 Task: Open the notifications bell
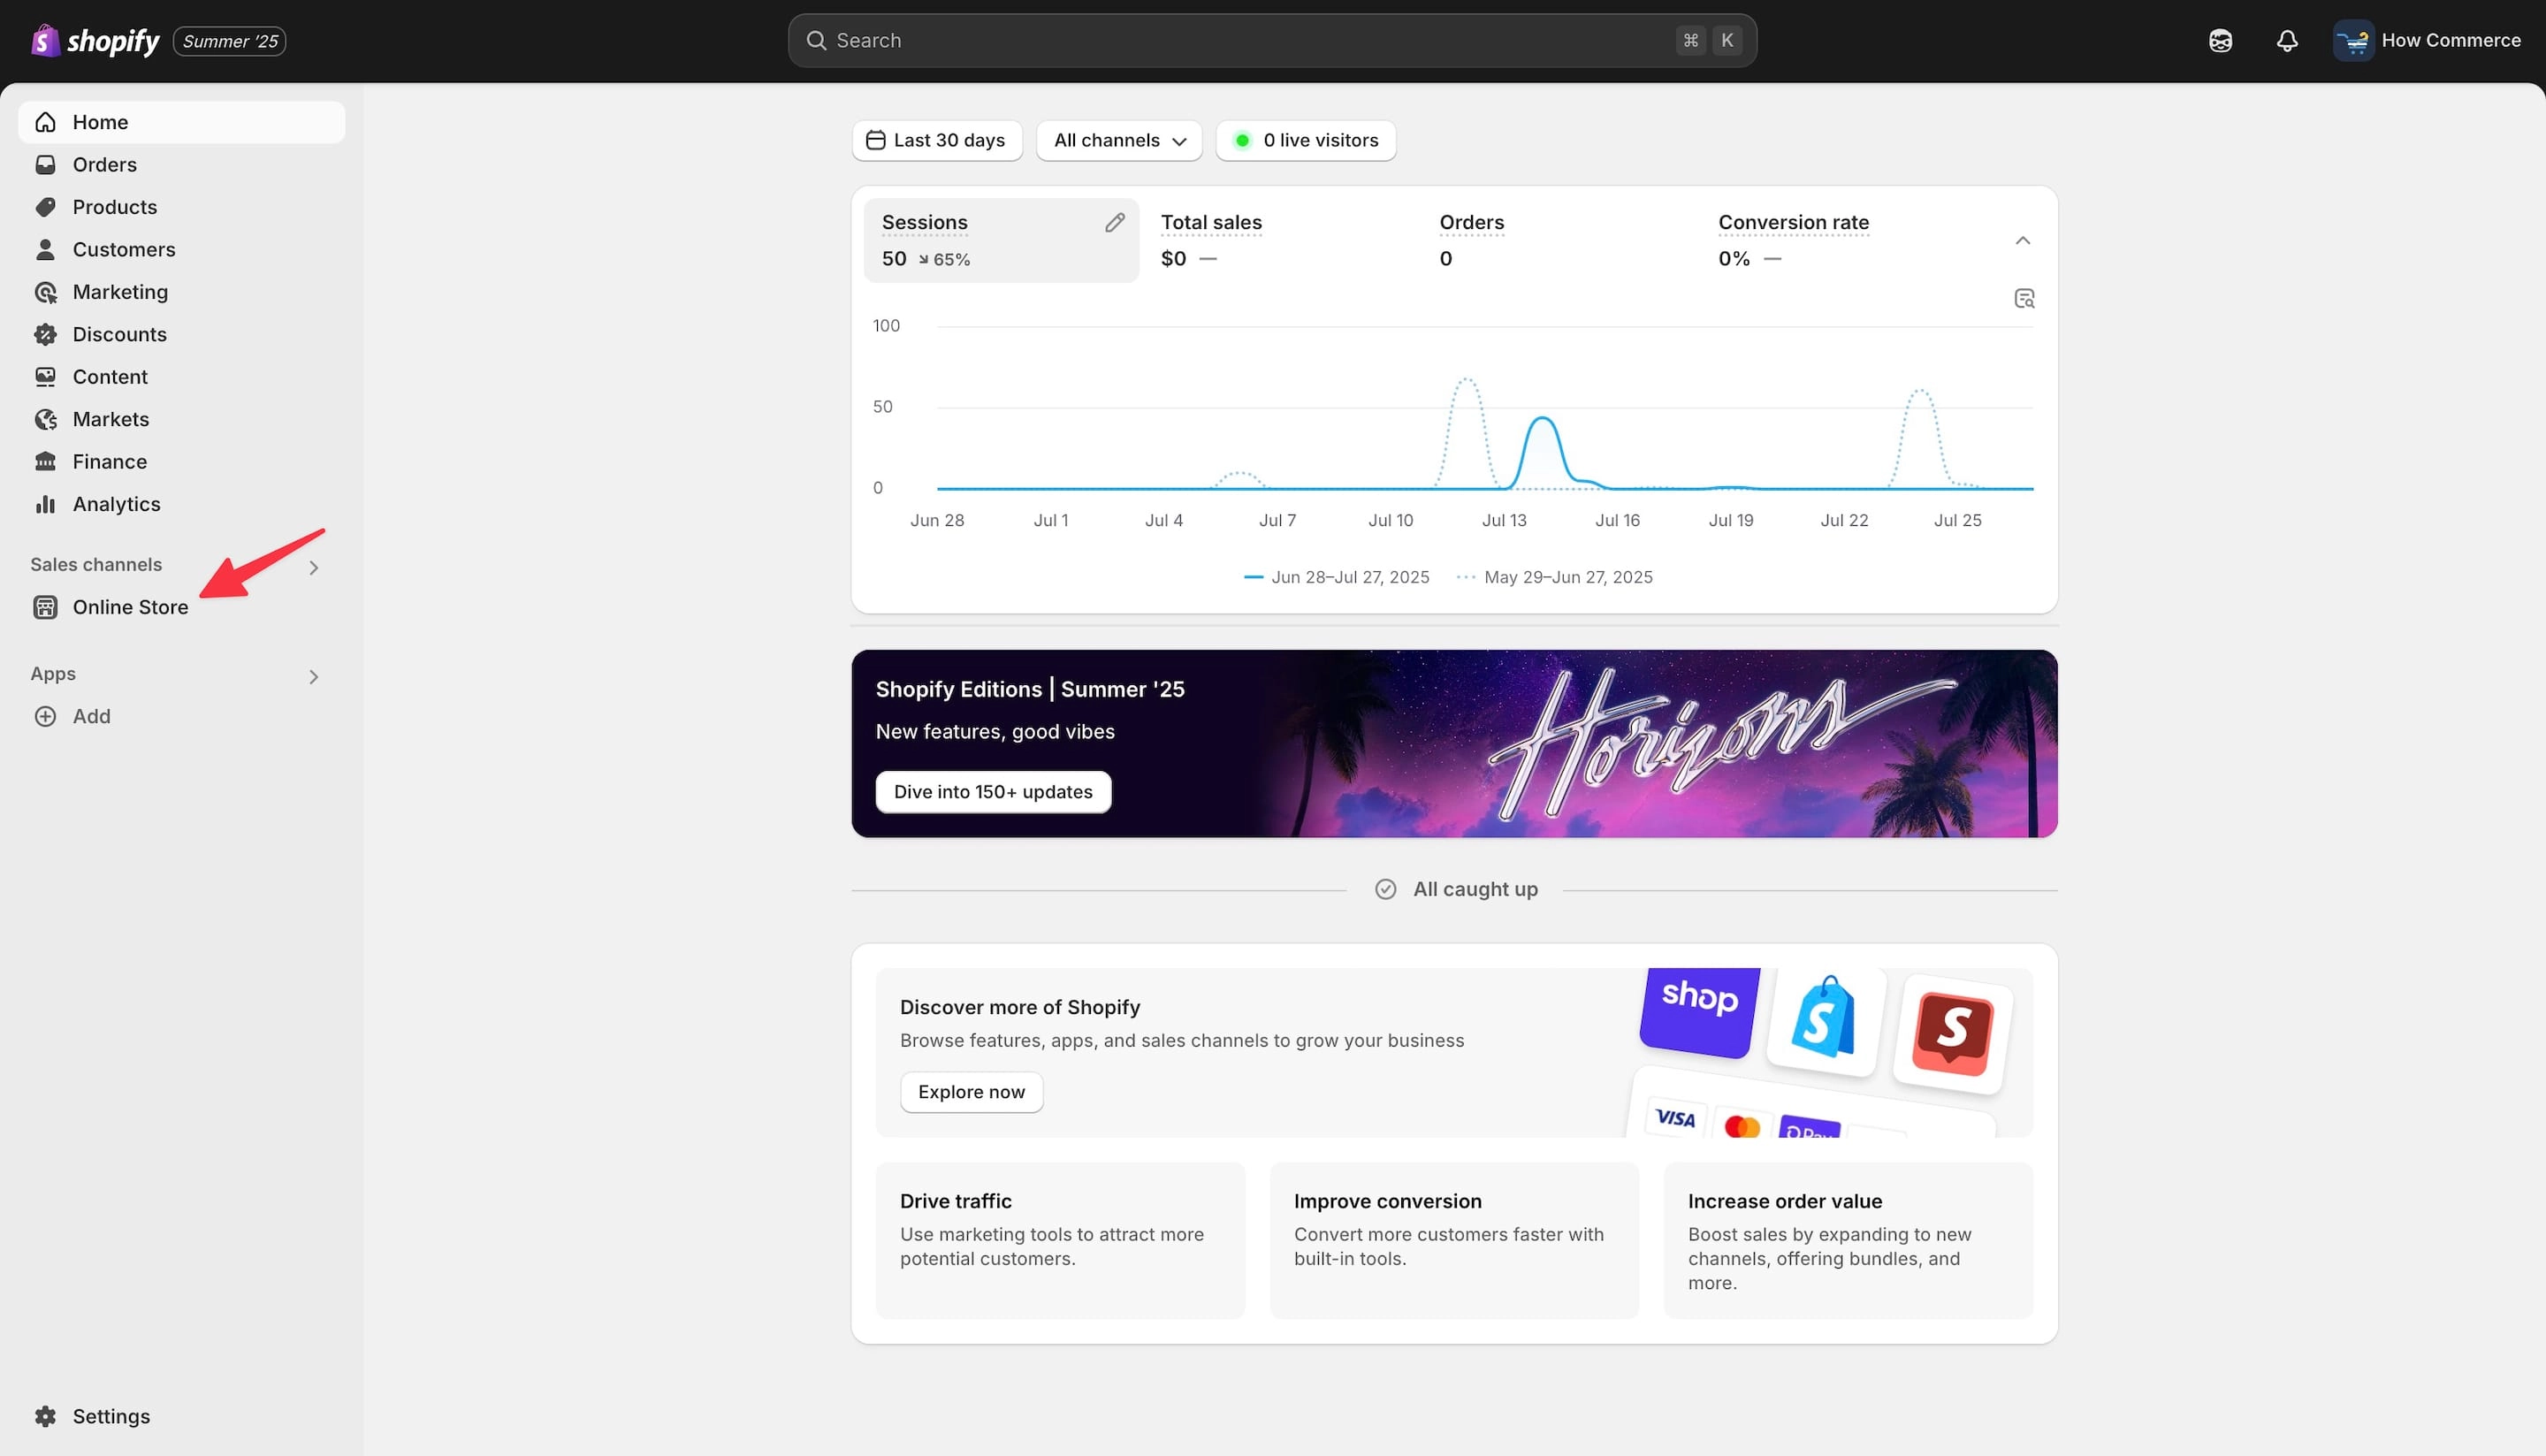tap(2287, 41)
